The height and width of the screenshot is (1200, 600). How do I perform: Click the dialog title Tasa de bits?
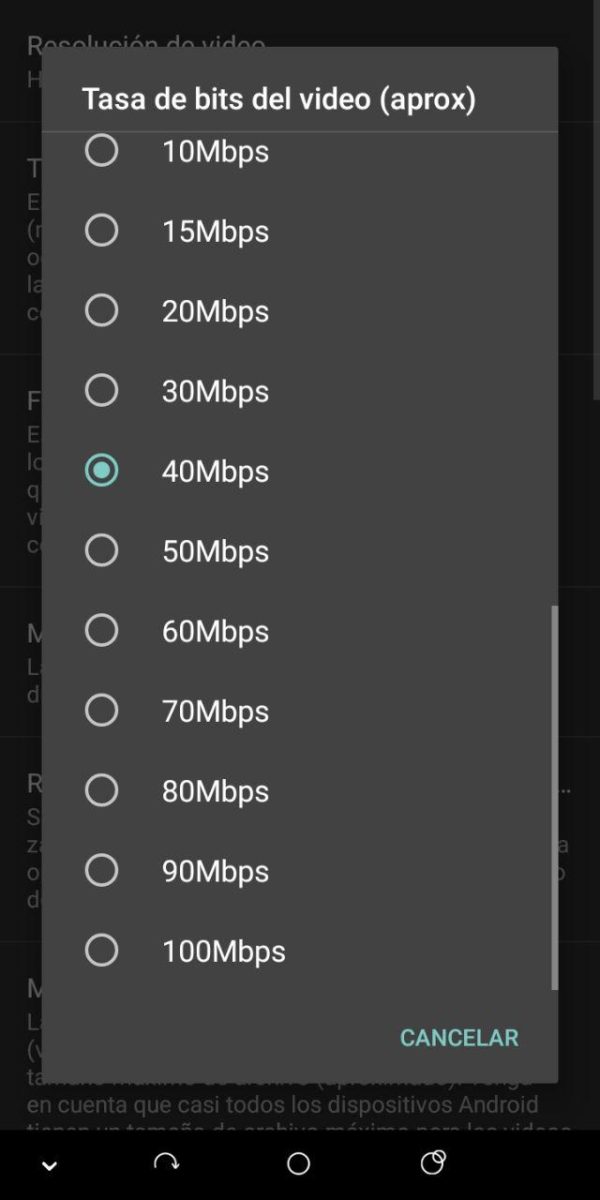click(279, 99)
